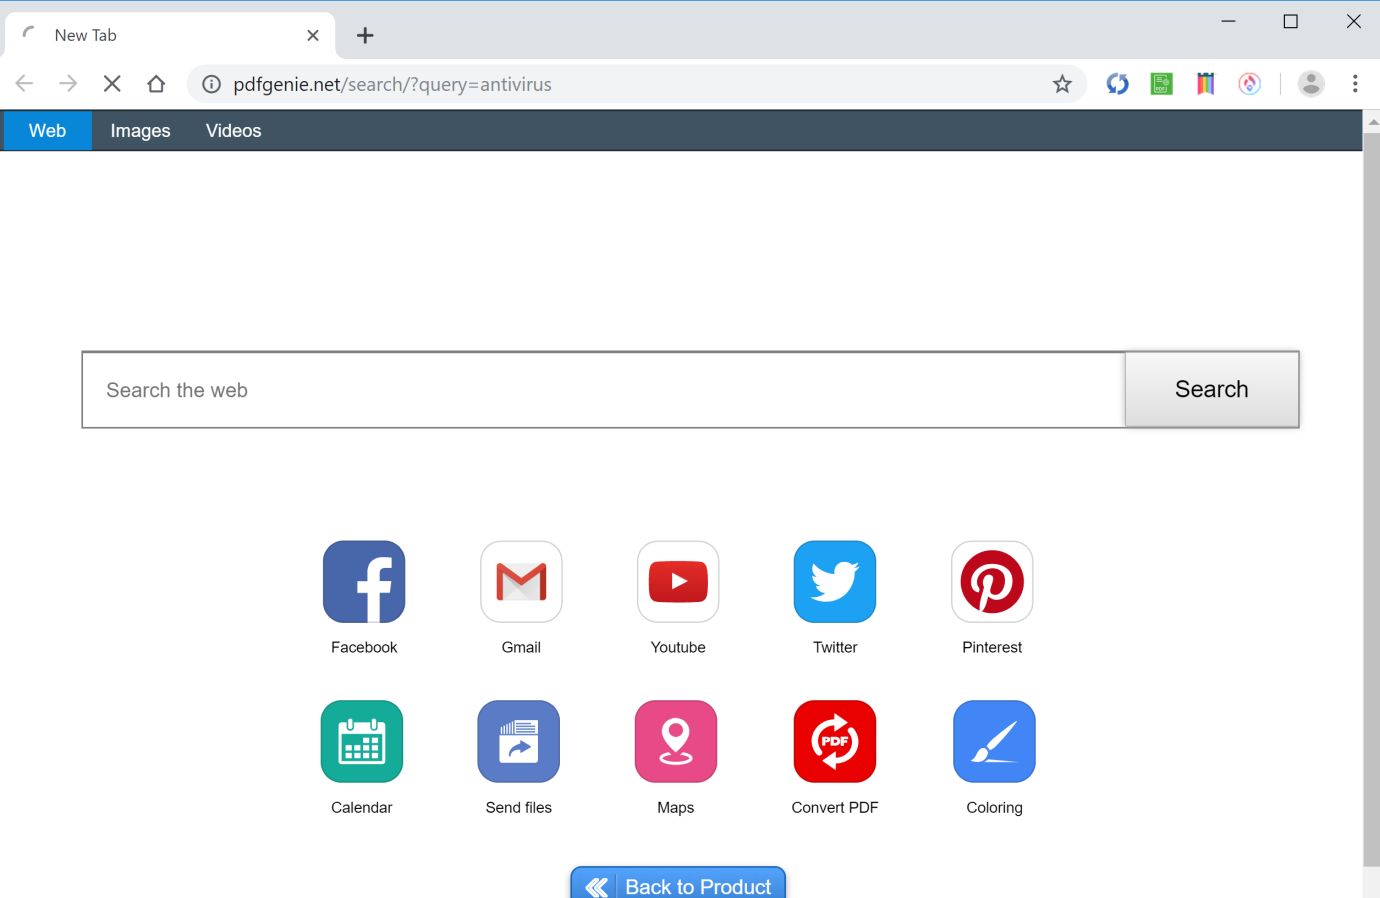Go to the browser home page
The width and height of the screenshot is (1380, 898).
point(156,84)
